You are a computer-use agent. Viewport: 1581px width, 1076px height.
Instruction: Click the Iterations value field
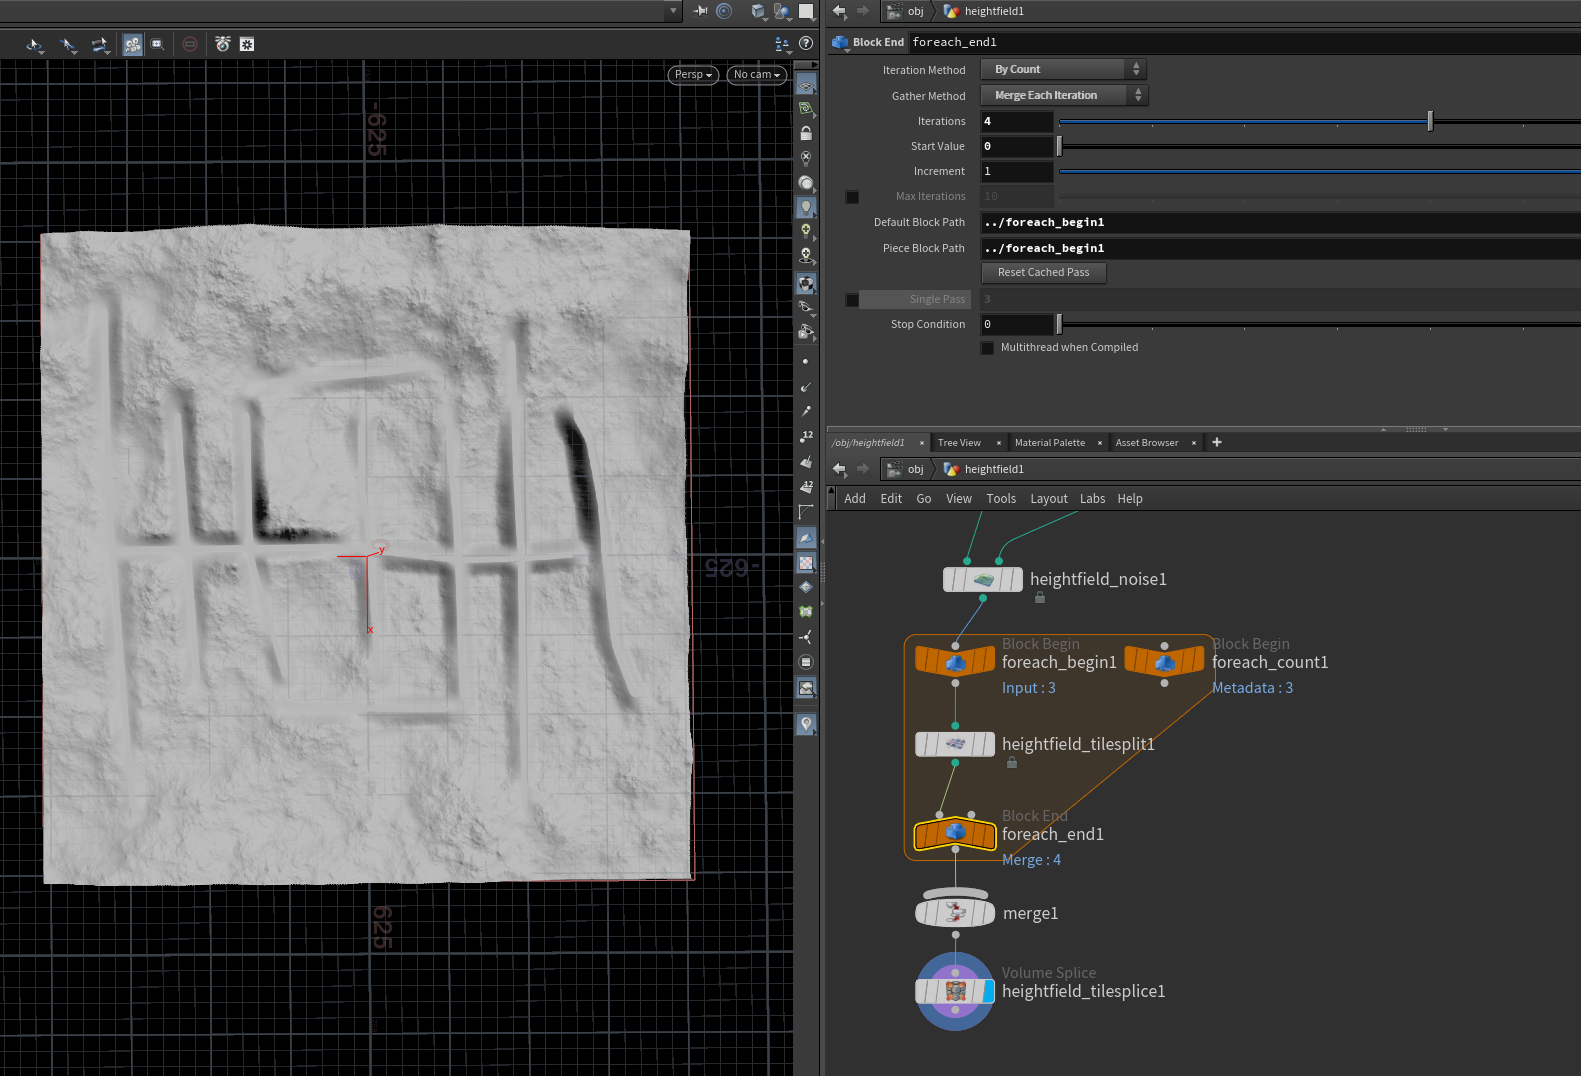(1017, 121)
